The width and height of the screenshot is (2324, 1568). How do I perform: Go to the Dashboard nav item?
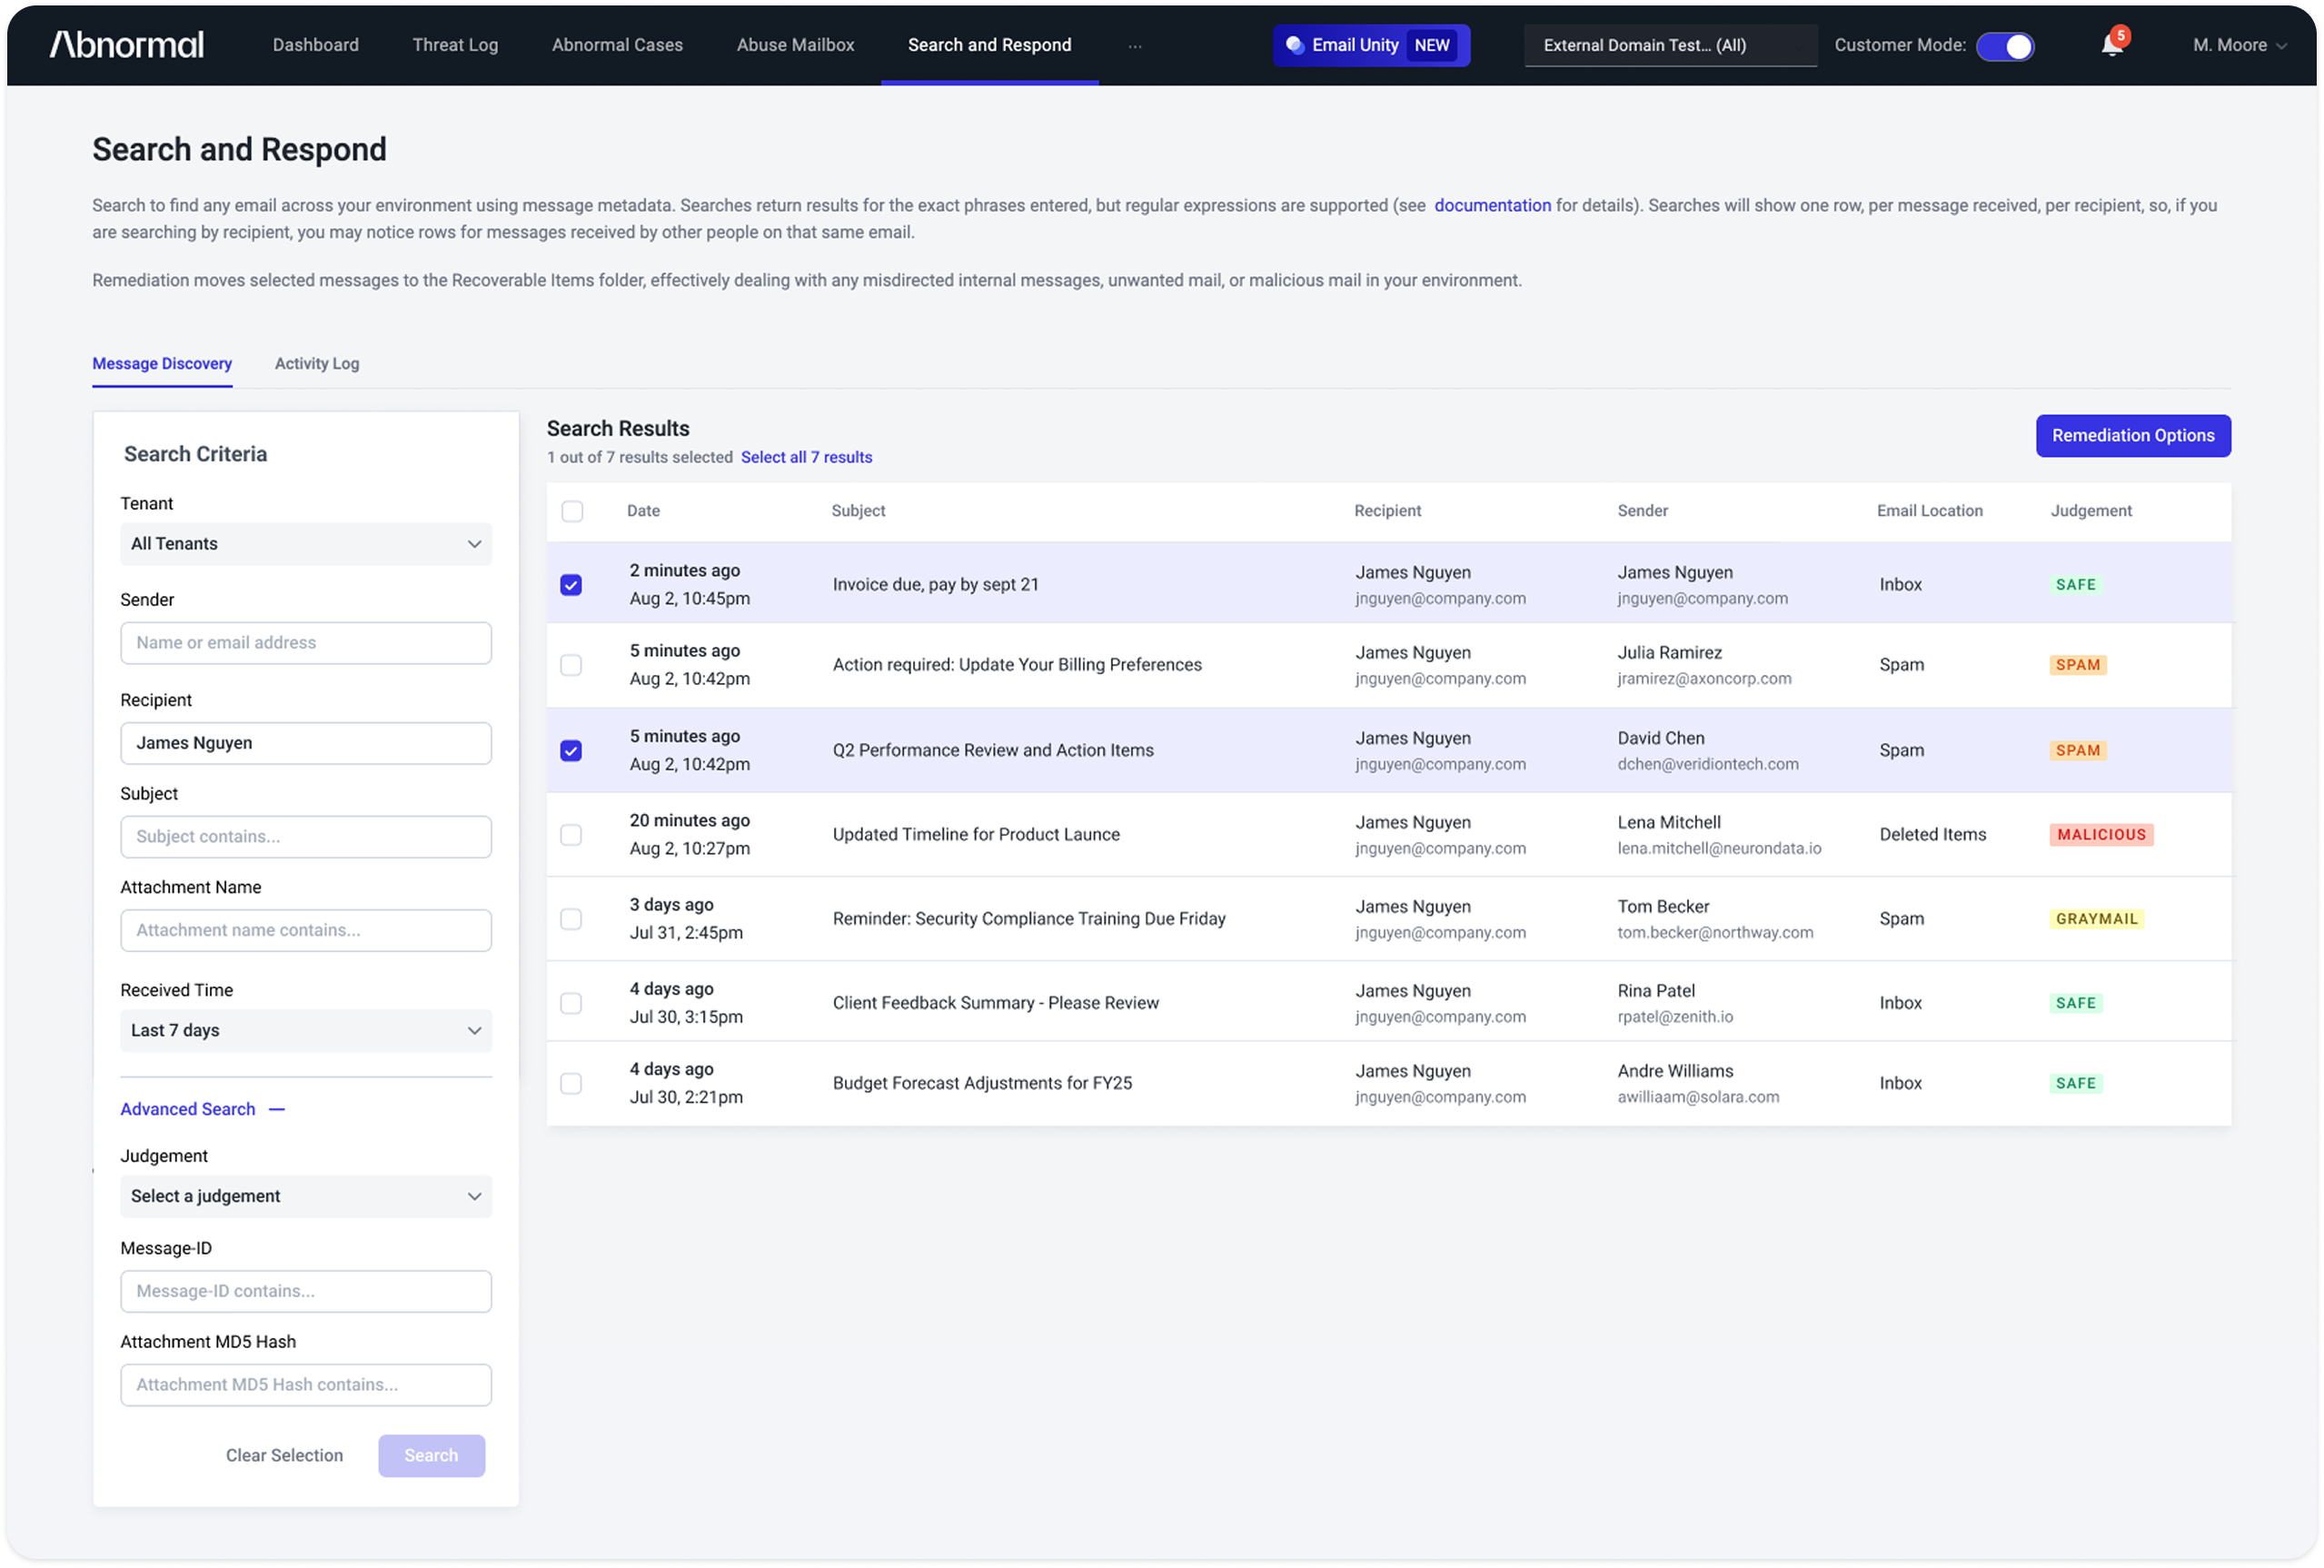316,45
